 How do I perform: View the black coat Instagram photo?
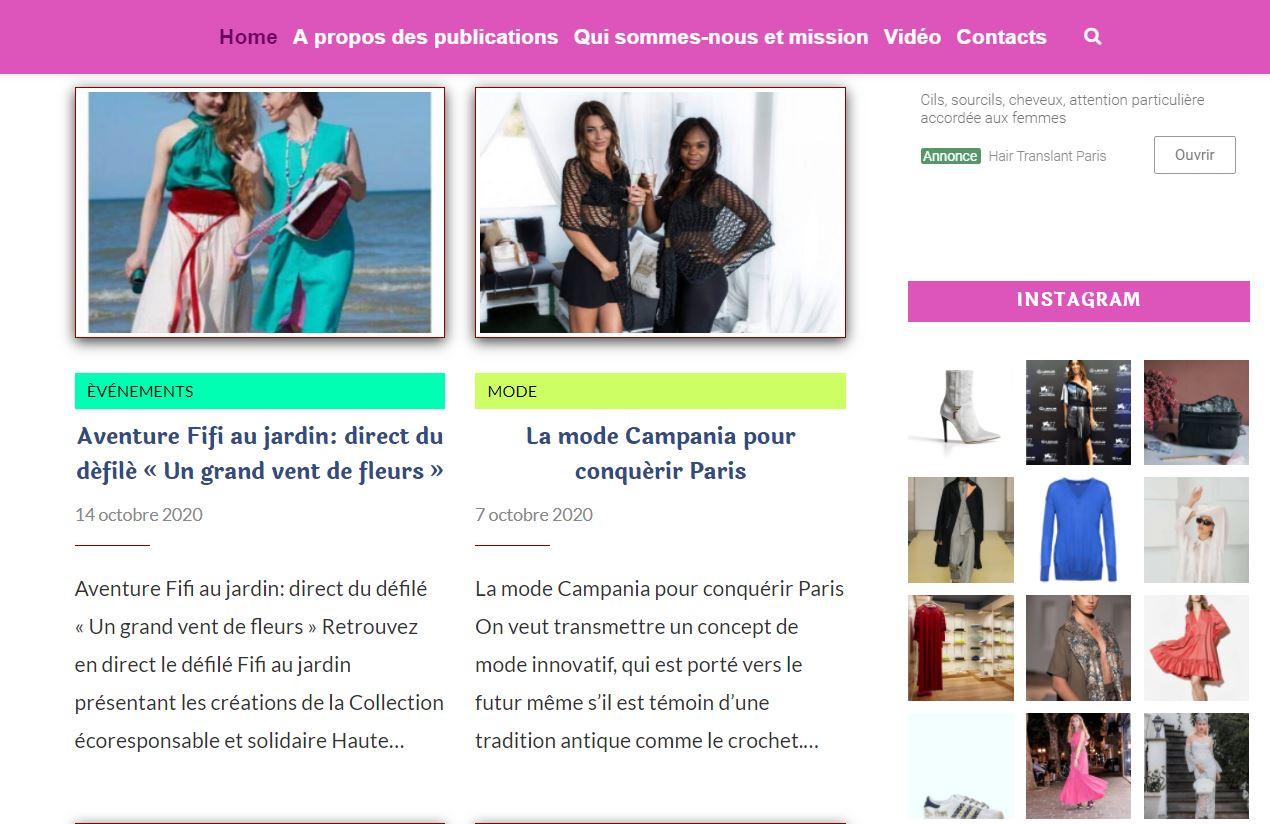tap(960, 530)
